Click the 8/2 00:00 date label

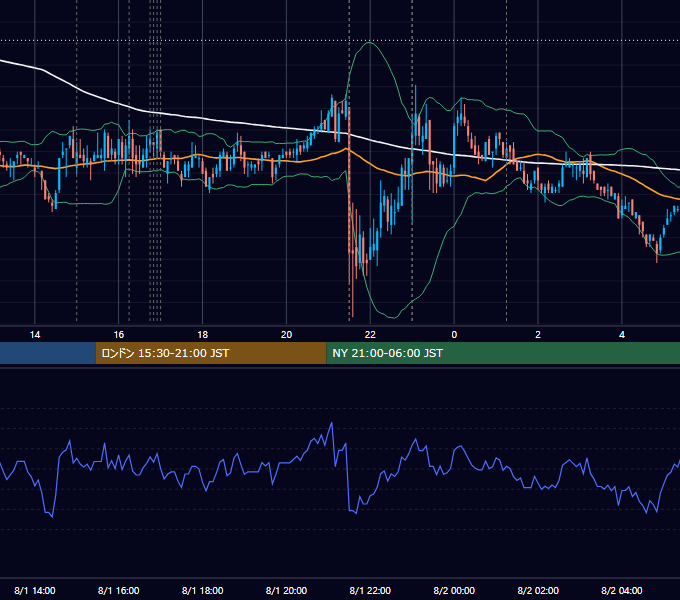(x=454, y=590)
